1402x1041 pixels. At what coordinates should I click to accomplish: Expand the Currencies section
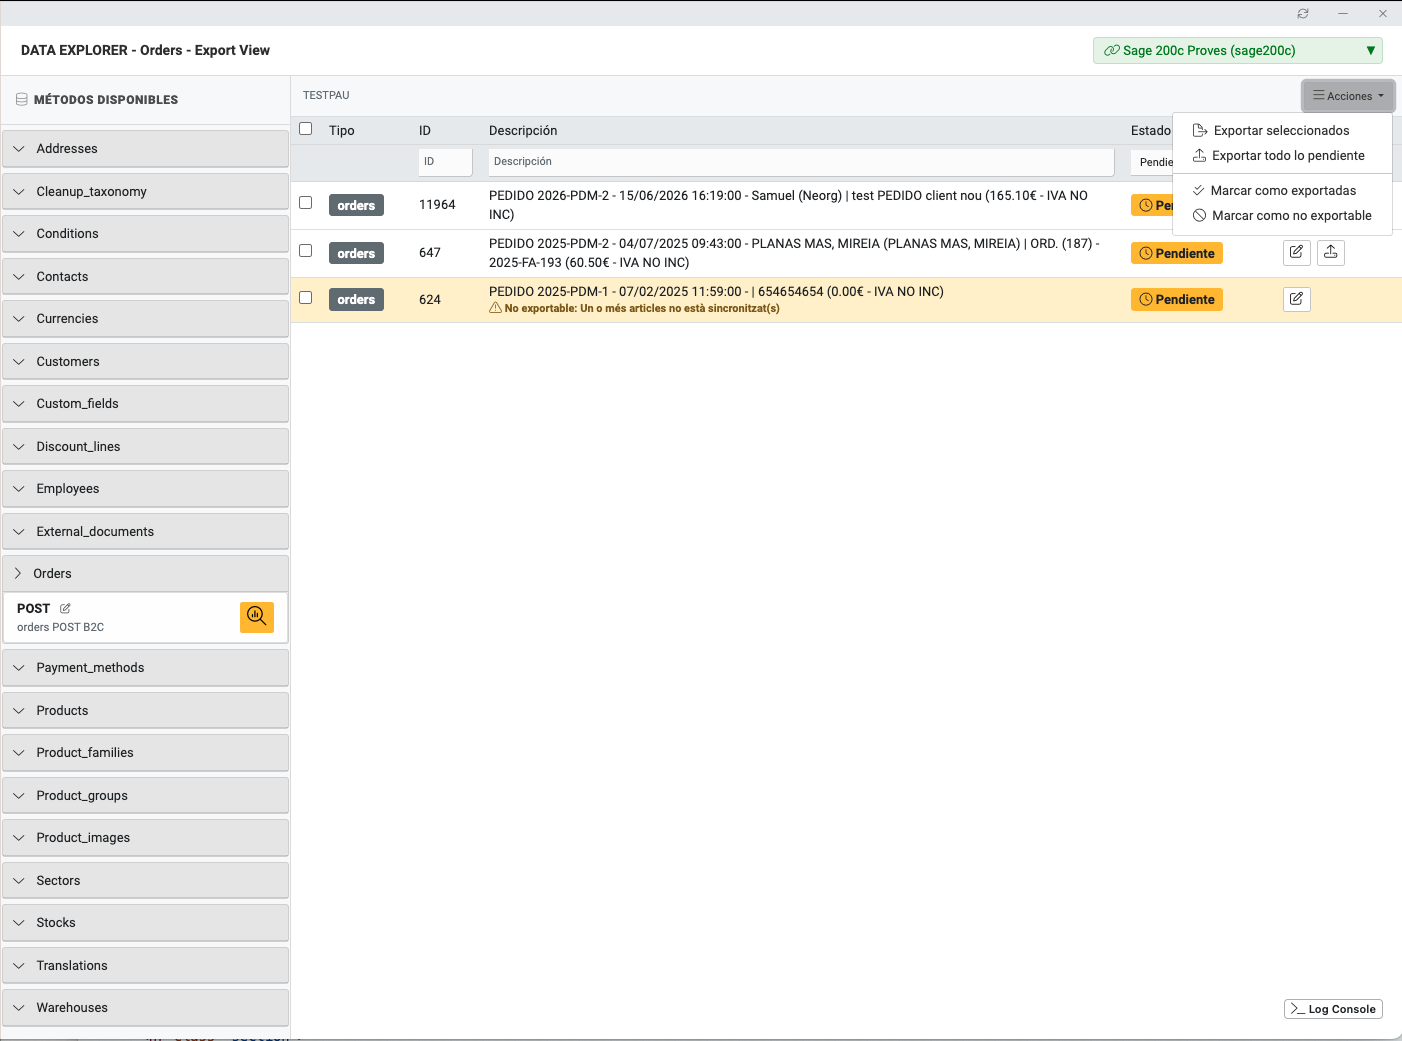coord(146,318)
